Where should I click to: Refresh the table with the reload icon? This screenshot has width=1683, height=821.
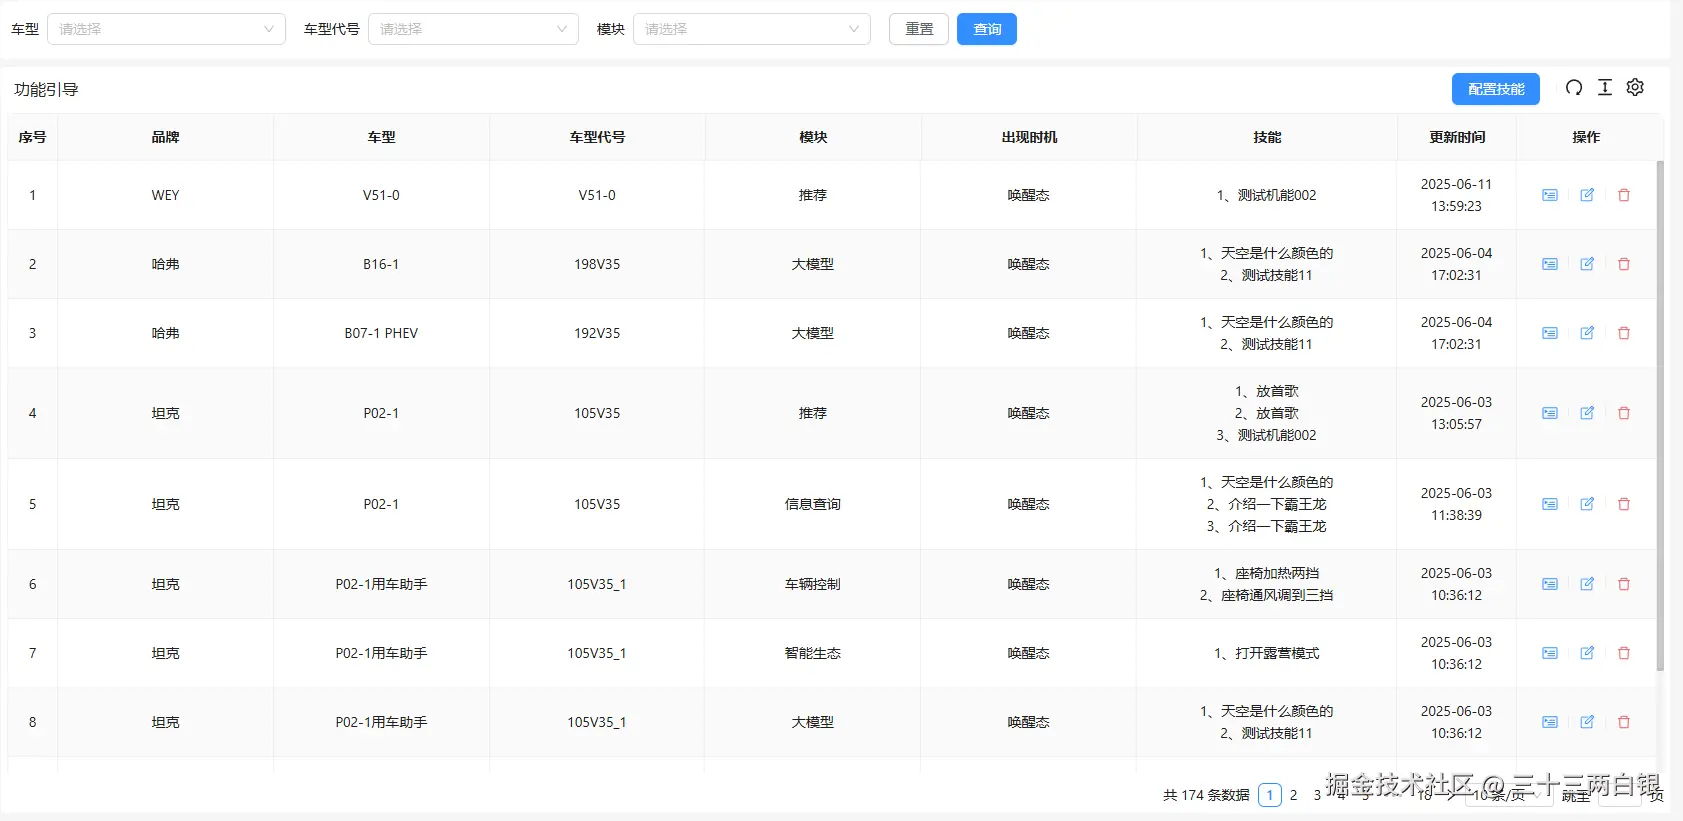click(x=1574, y=88)
